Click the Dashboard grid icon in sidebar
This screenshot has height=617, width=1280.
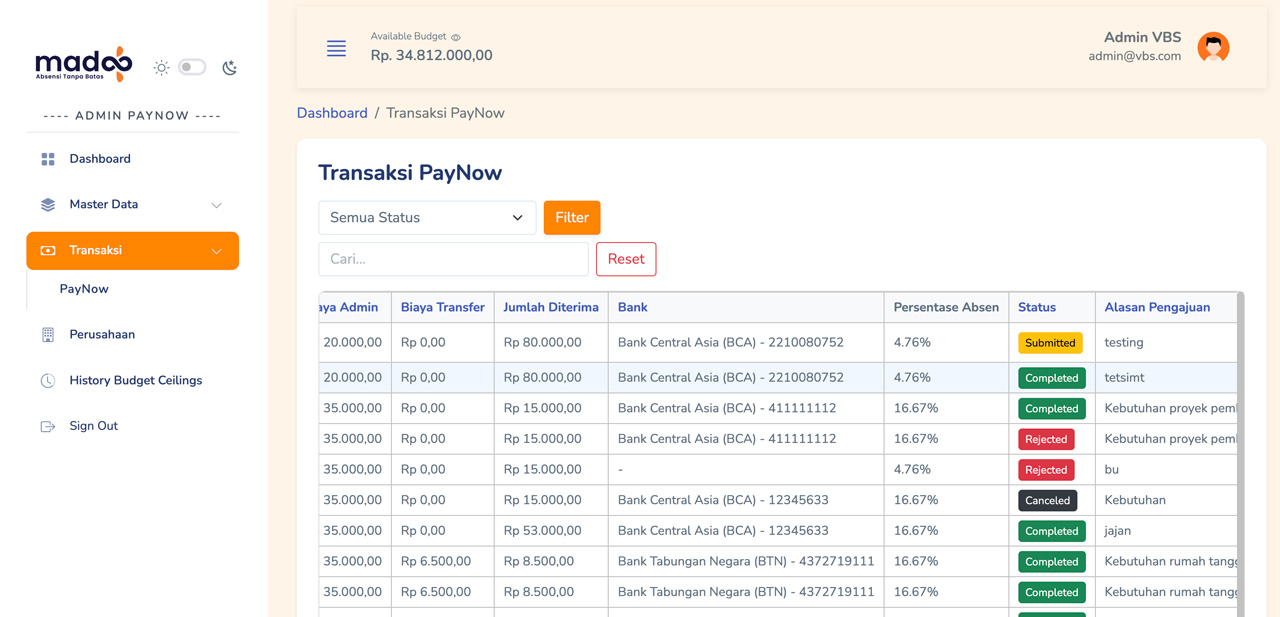click(x=48, y=159)
